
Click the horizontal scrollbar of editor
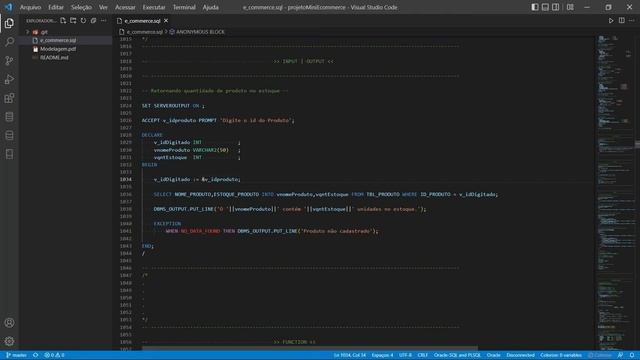309,348
